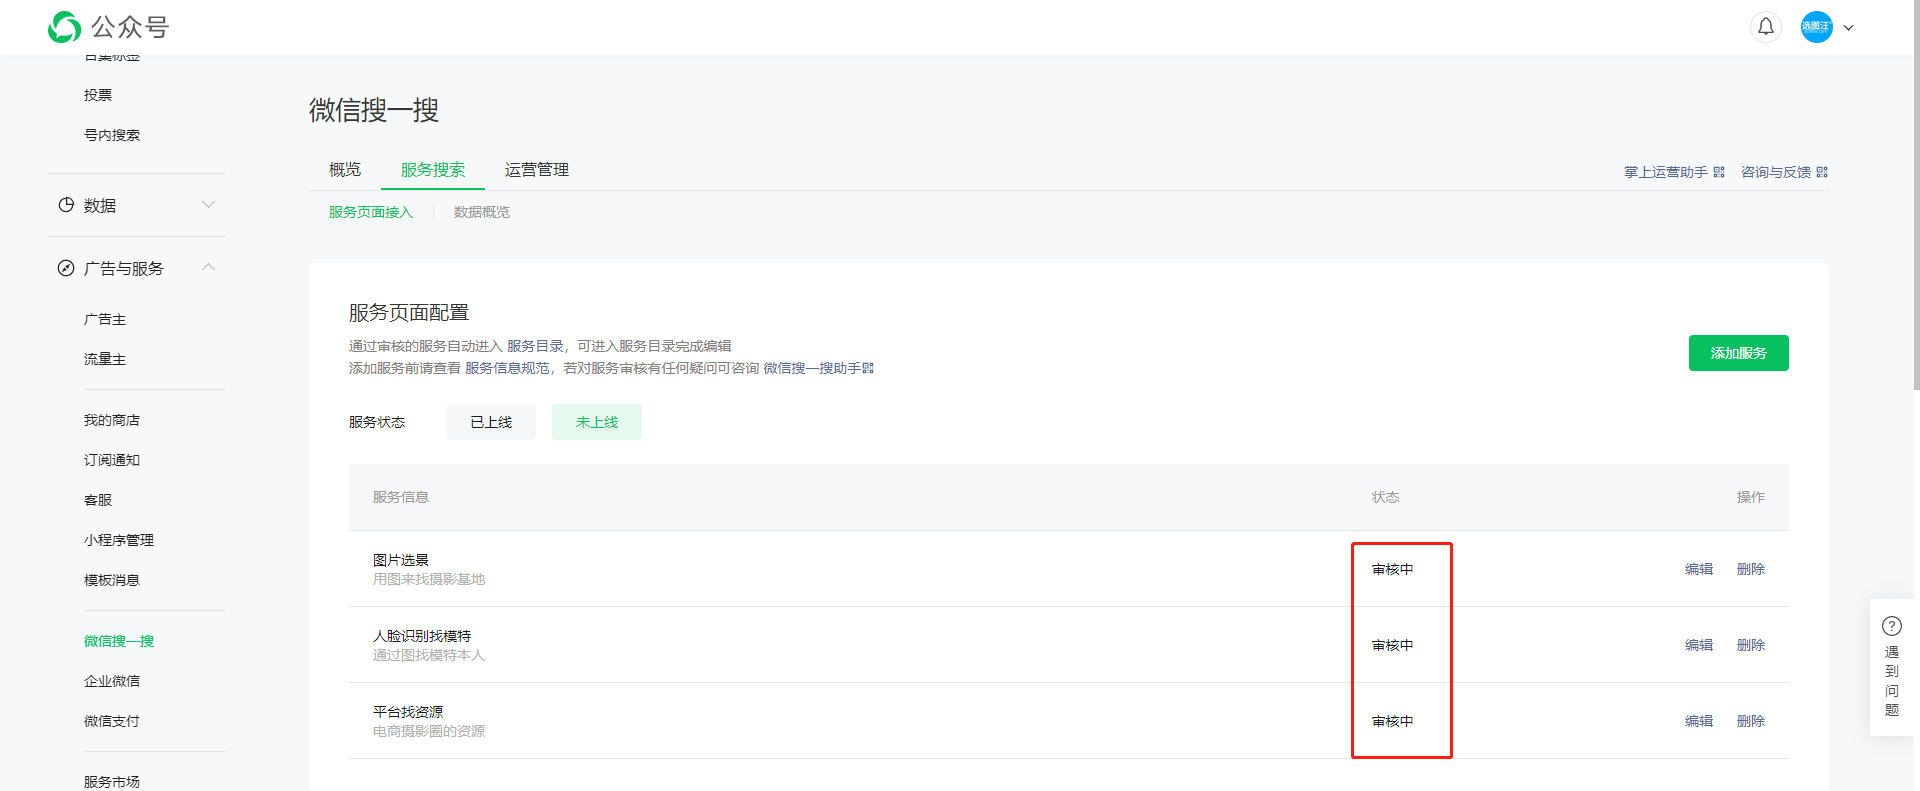The width and height of the screenshot is (1920, 791).
Task: Open the 微信搜一搜助手 link
Action: [x=812, y=368]
